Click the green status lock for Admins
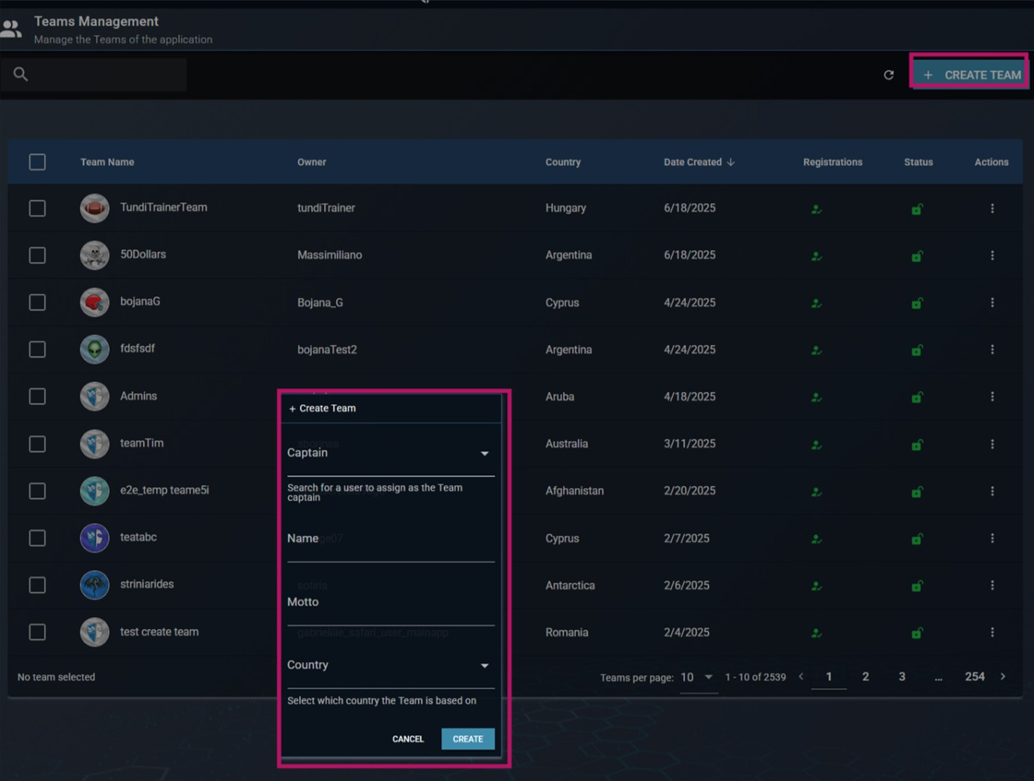Image resolution: width=1034 pixels, height=781 pixels. pyautogui.click(x=917, y=396)
